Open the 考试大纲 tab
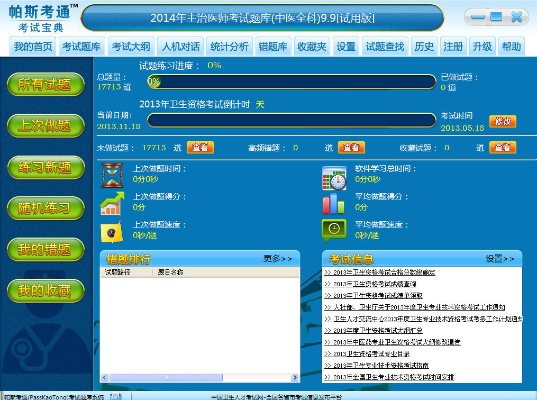 coord(131,46)
